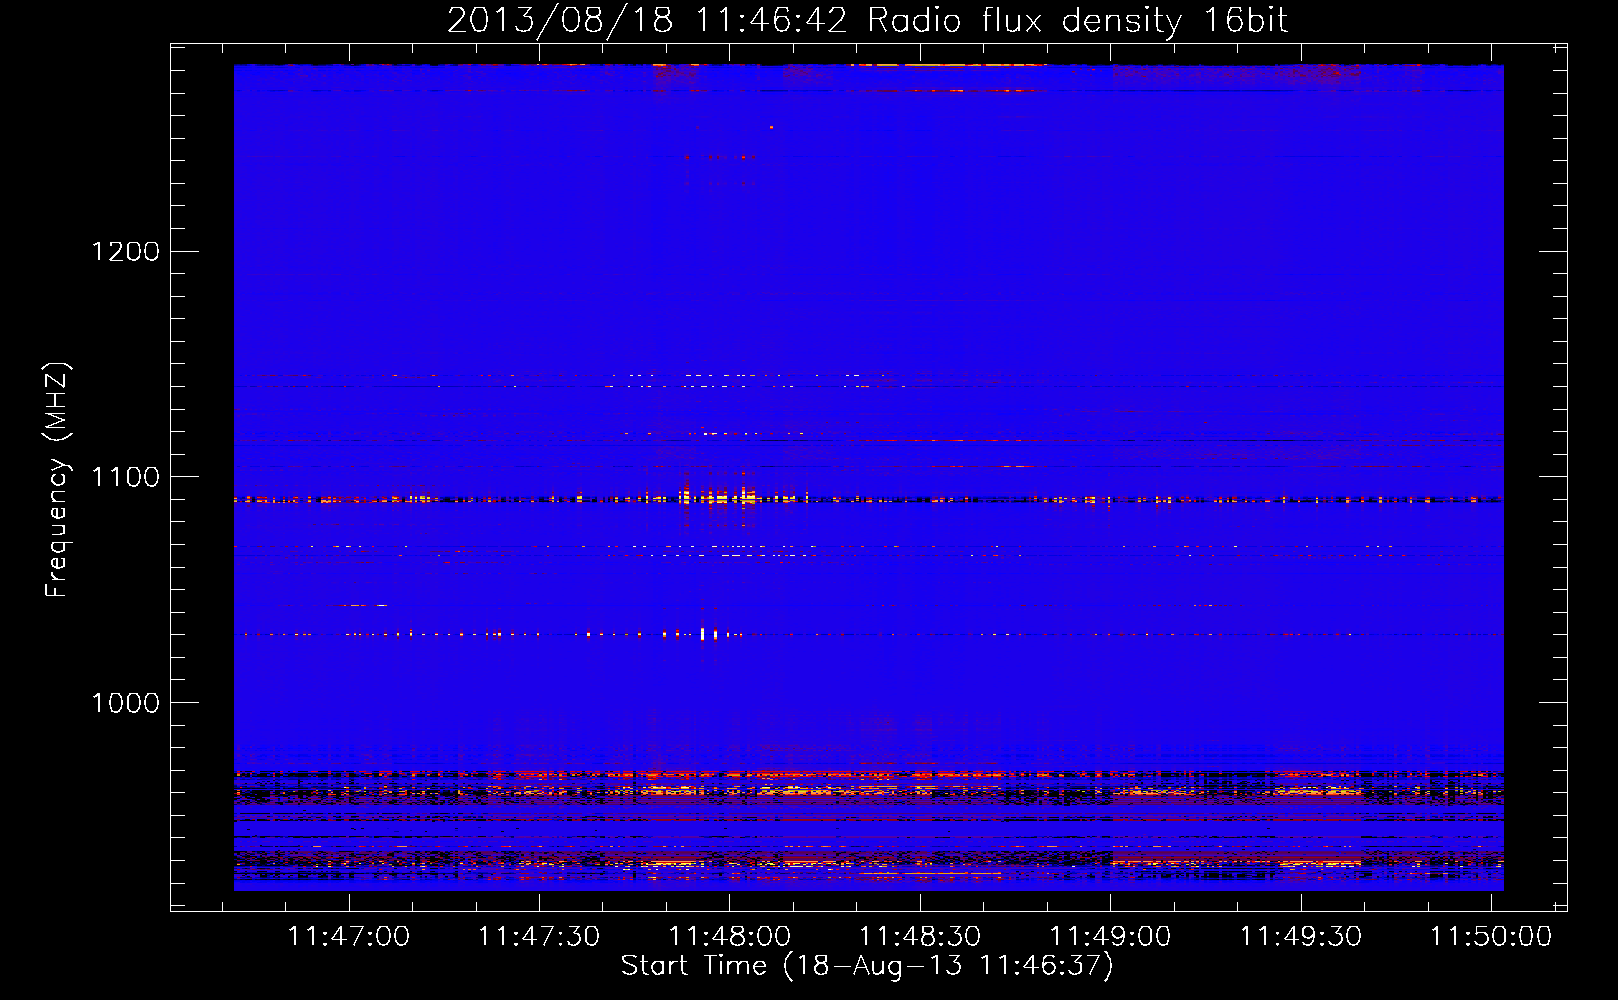Click the 11:48:30 time tick label
The width and height of the screenshot is (1618, 1000).
pyautogui.click(x=920, y=937)
